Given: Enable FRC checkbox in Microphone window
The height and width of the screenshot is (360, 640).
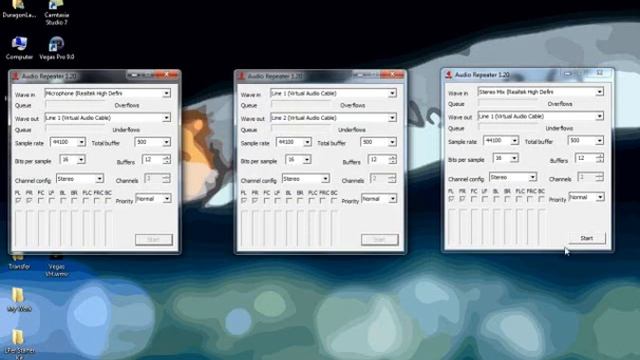Looking at the screenshot, I should click(97, 201).
